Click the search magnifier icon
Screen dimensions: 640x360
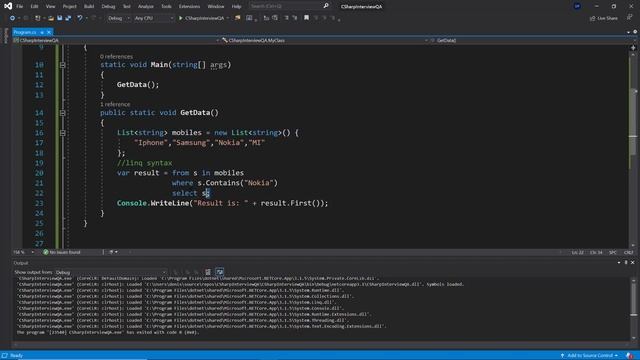click(x=326, y=6)
